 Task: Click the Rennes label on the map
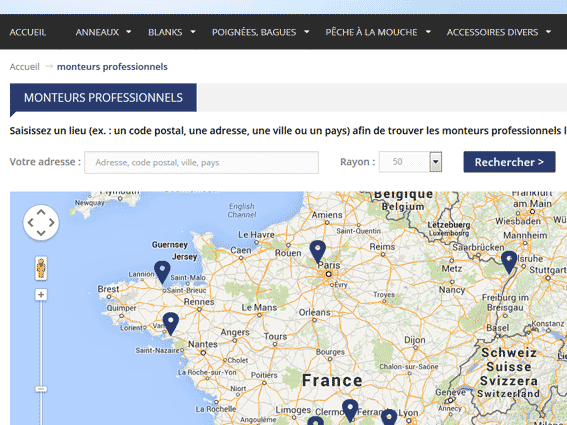pyautogui.click(x=199, y=302)
